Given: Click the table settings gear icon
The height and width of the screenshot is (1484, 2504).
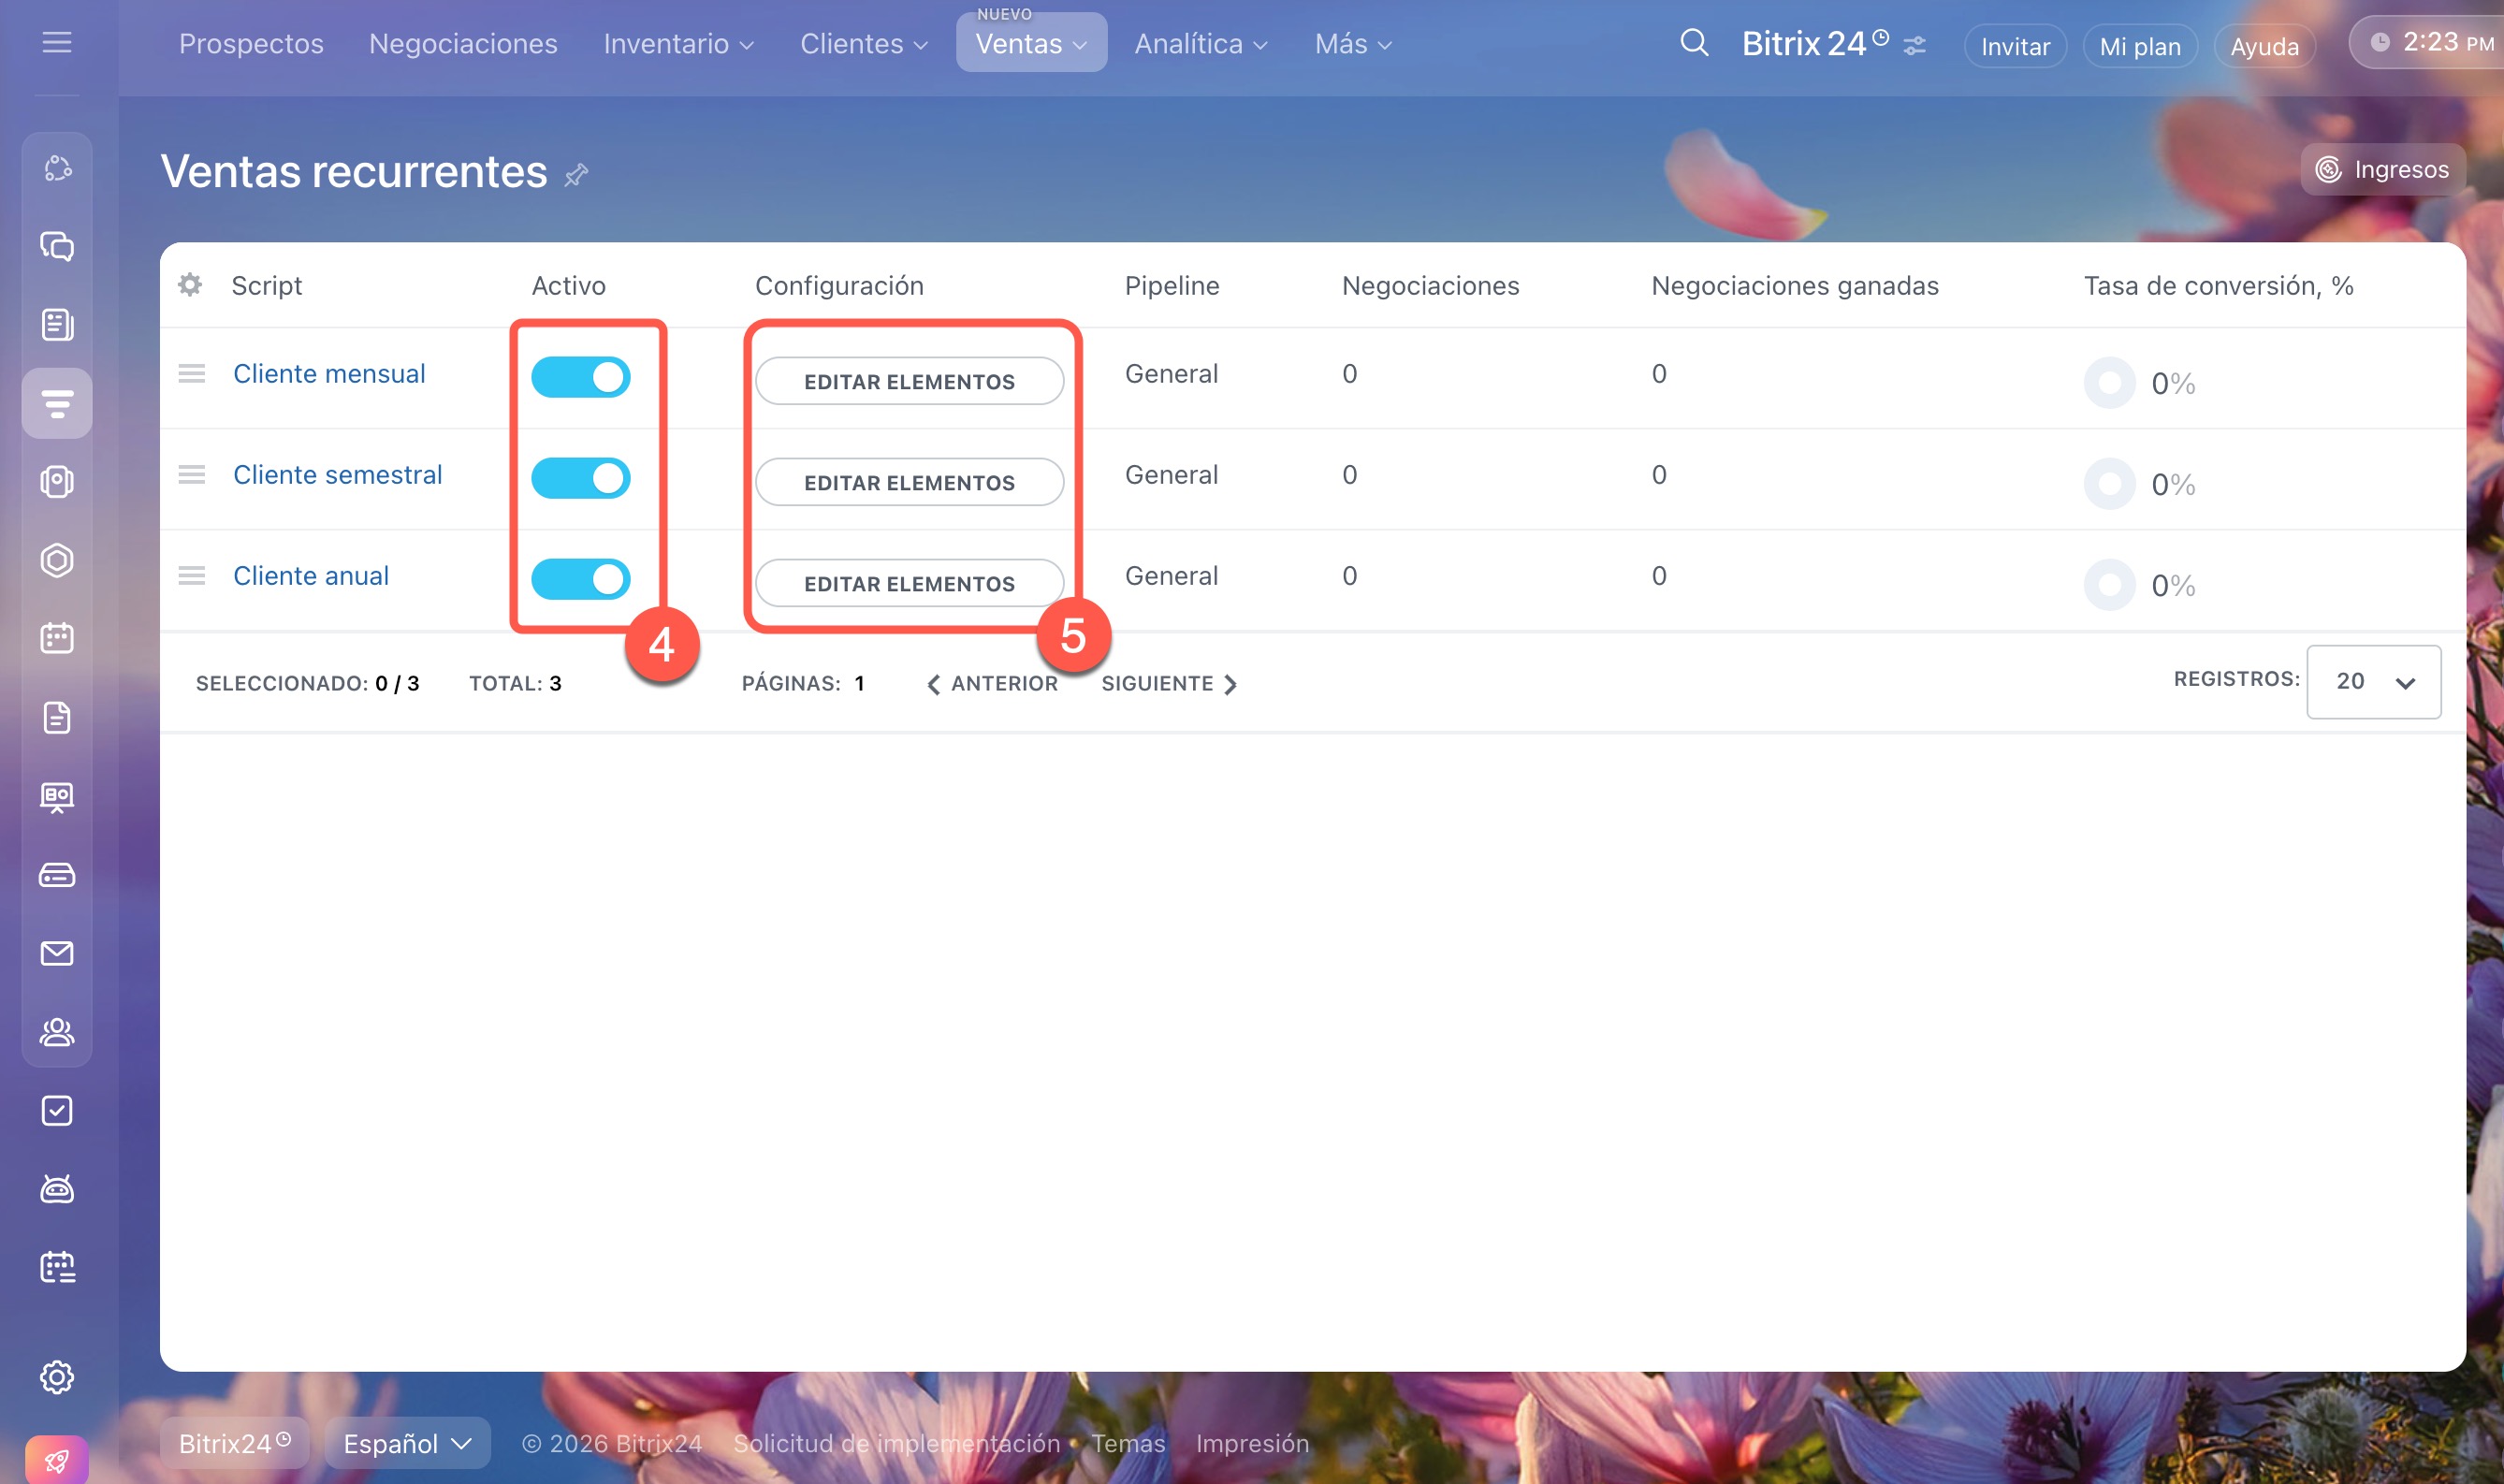Looking at the screenshot, I should pos(190,285).
